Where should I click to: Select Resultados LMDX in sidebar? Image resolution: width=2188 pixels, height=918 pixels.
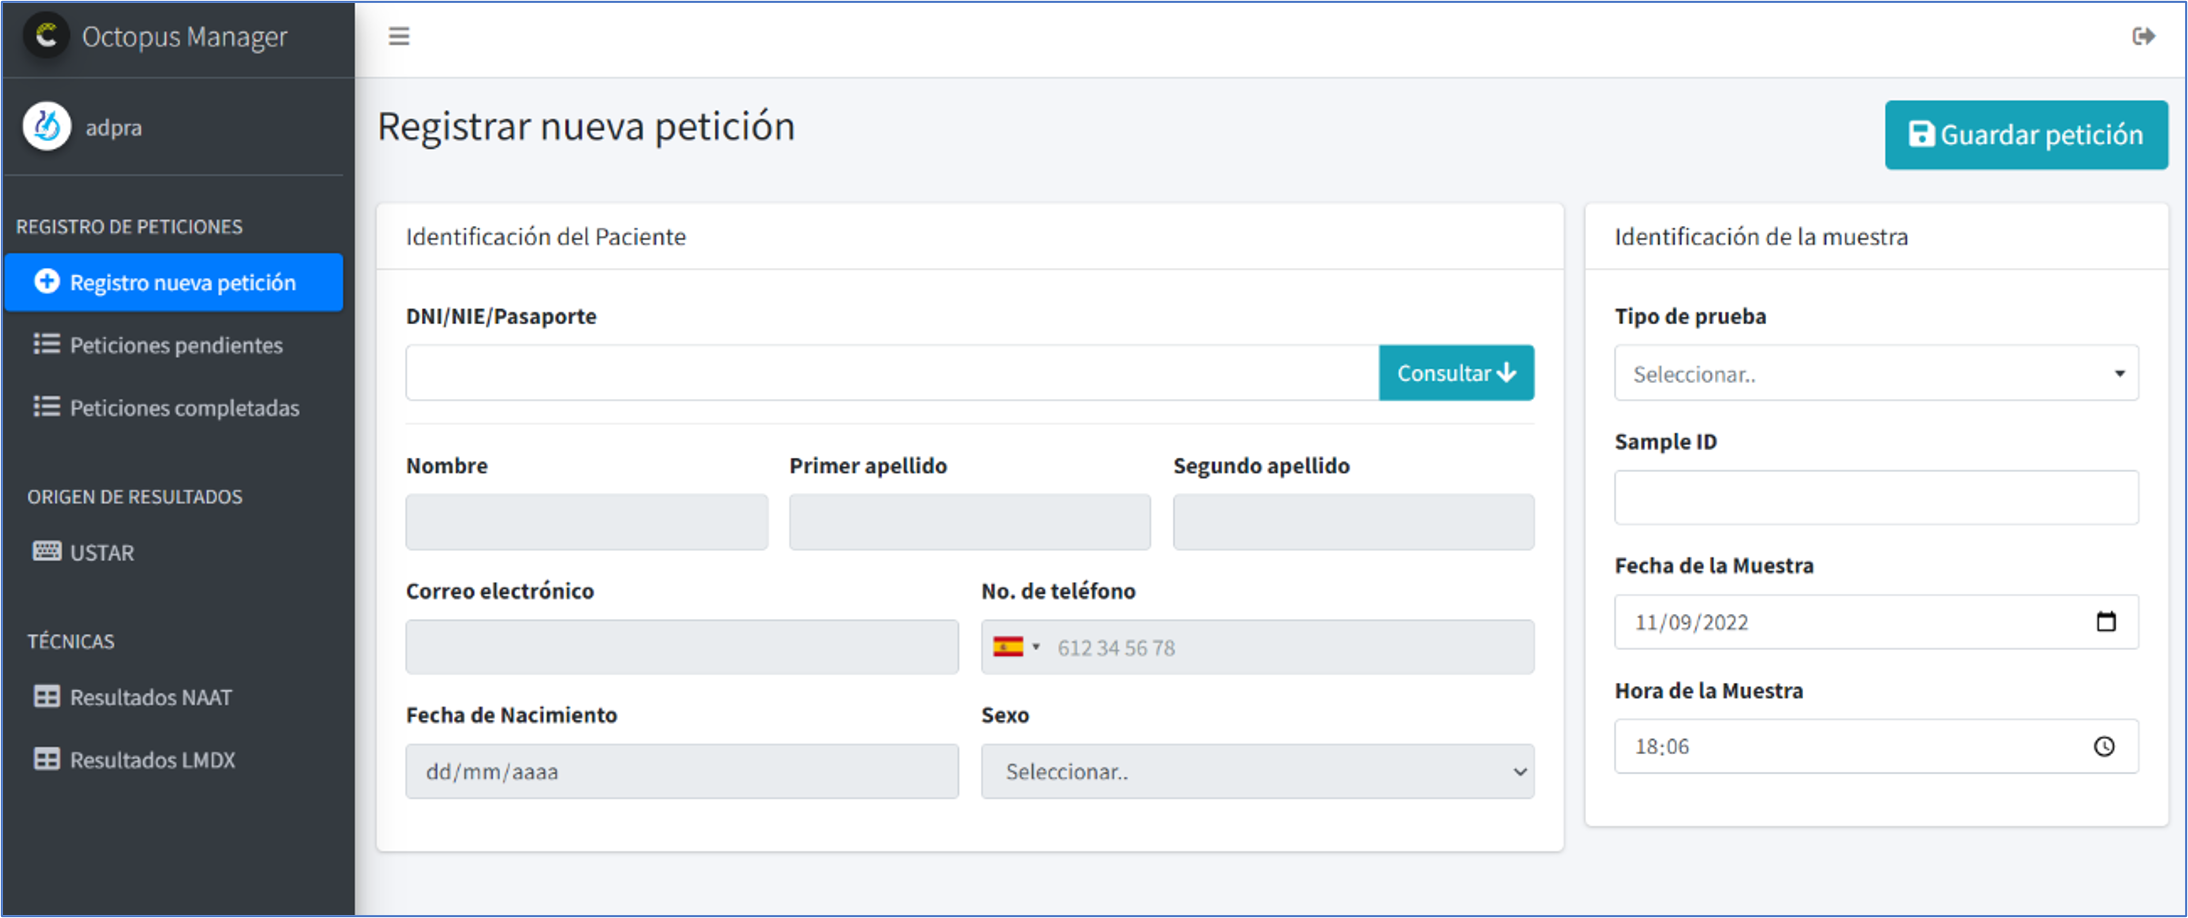click(x=152, y=760)
